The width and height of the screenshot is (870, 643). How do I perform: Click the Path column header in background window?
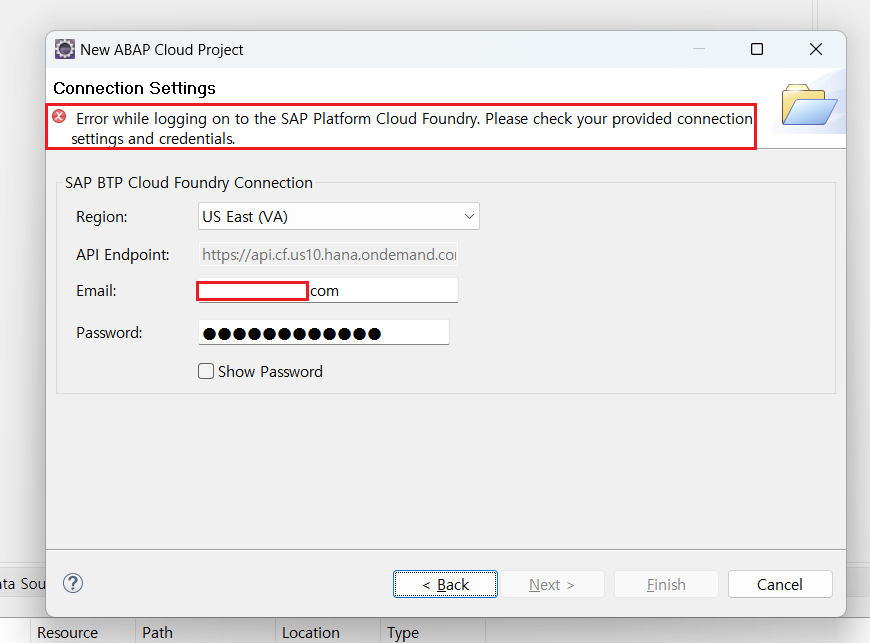pos(157,632)
